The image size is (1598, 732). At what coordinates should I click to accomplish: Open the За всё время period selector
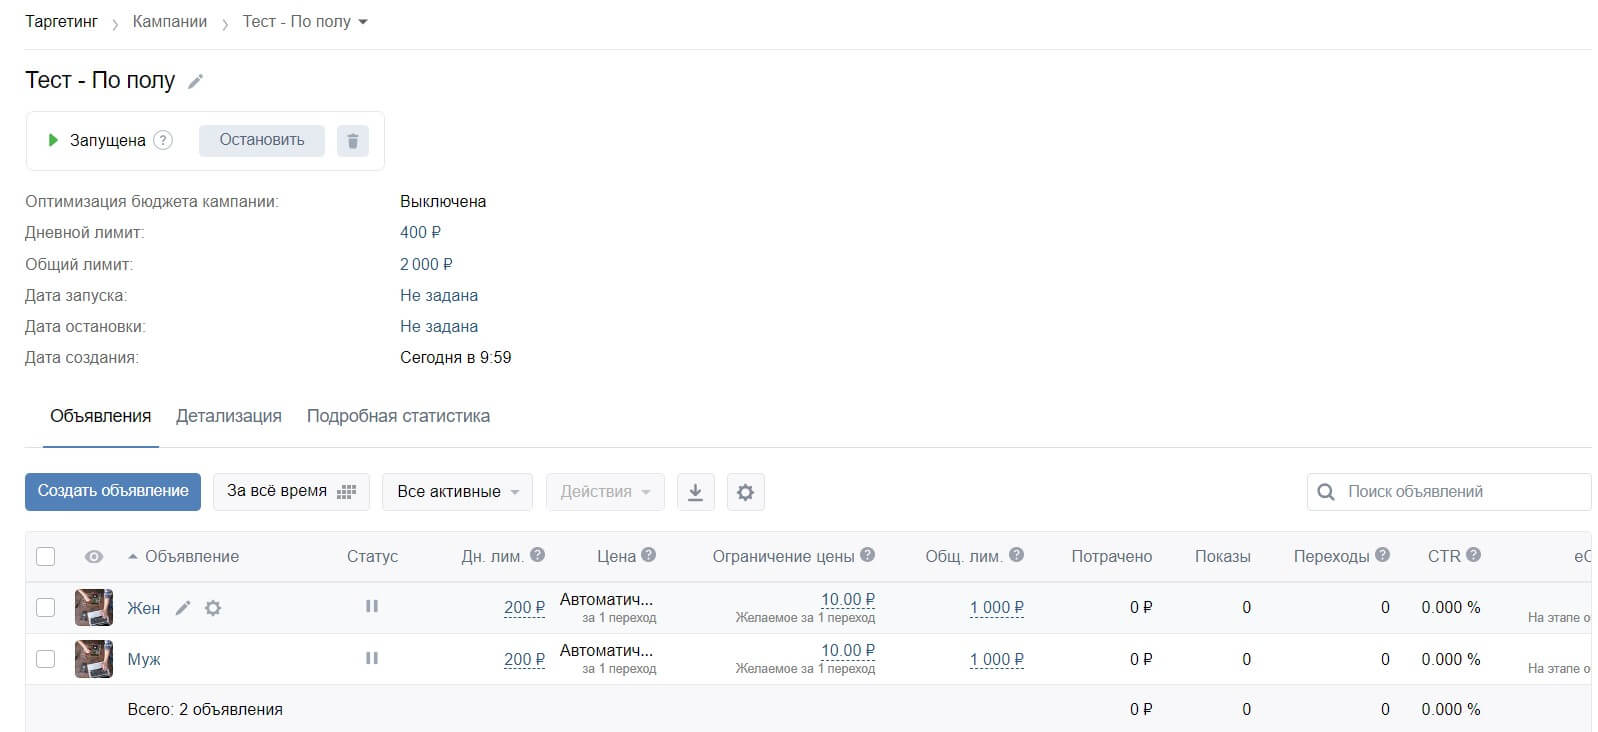291,492
